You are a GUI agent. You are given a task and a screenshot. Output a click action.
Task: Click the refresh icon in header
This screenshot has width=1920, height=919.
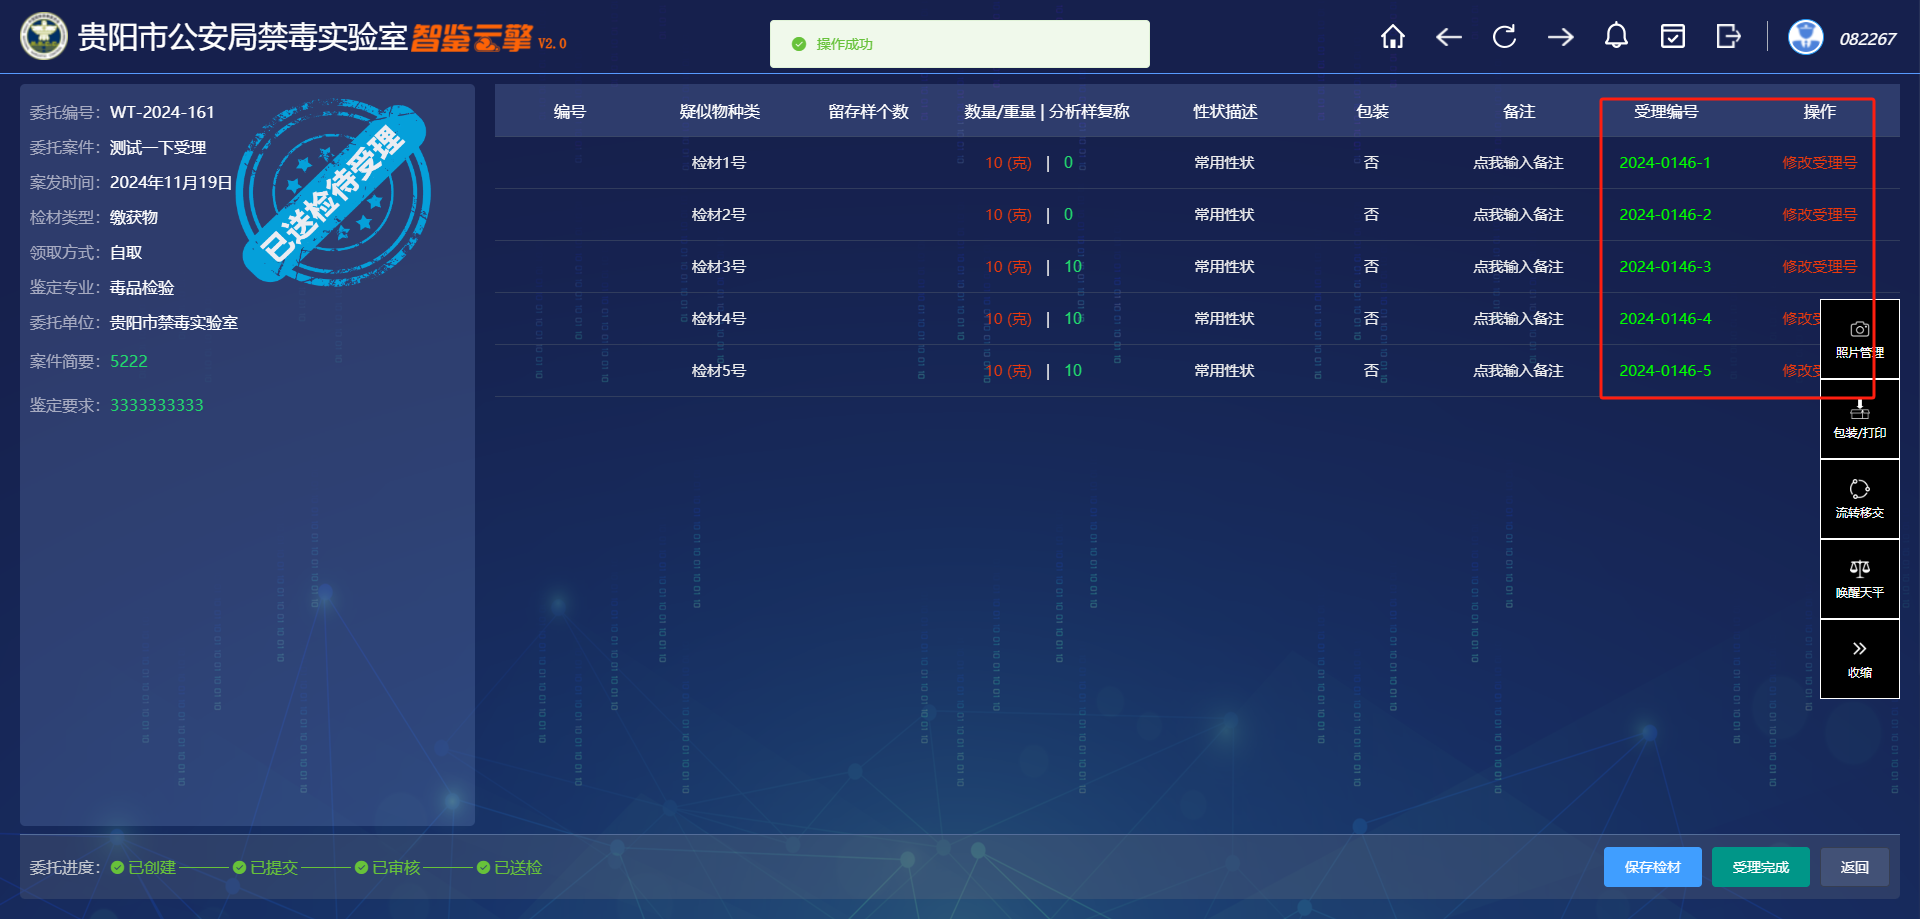(x=1504, y=38)
